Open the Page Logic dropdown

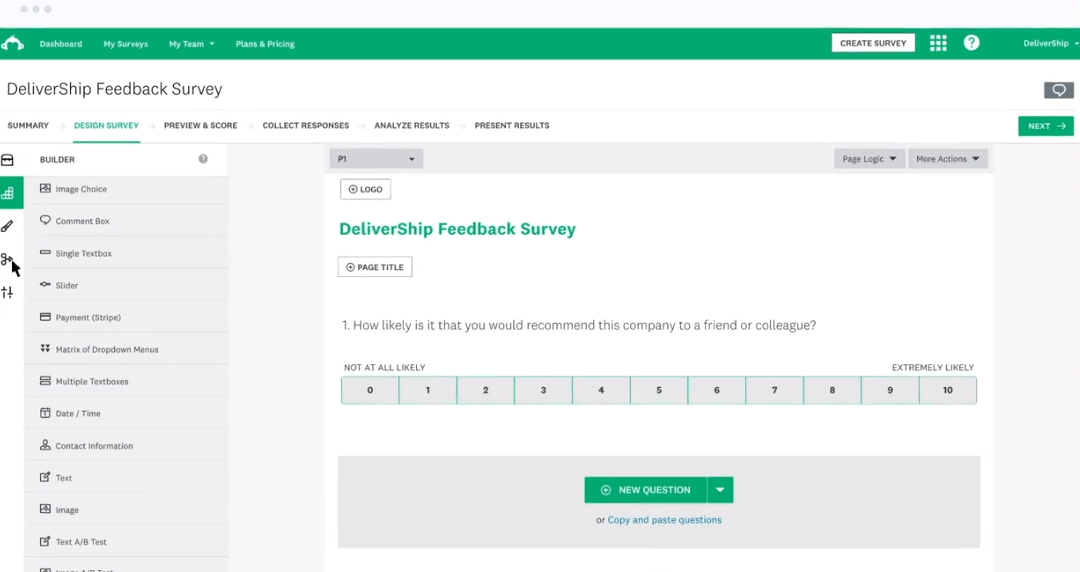pos(869,159)
